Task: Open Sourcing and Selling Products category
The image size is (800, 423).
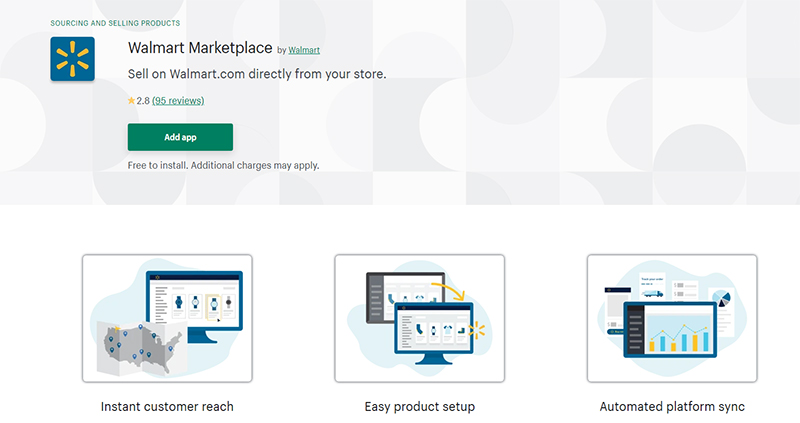Action: (115, 23)
